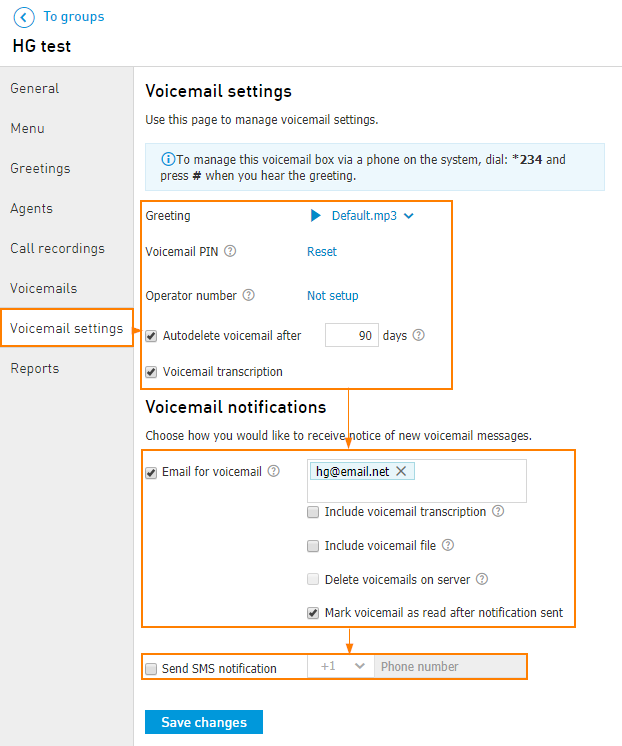622x746 pixels.
Task: Remove hg@email.net address with the X
Action: click(x=401, y=471)
